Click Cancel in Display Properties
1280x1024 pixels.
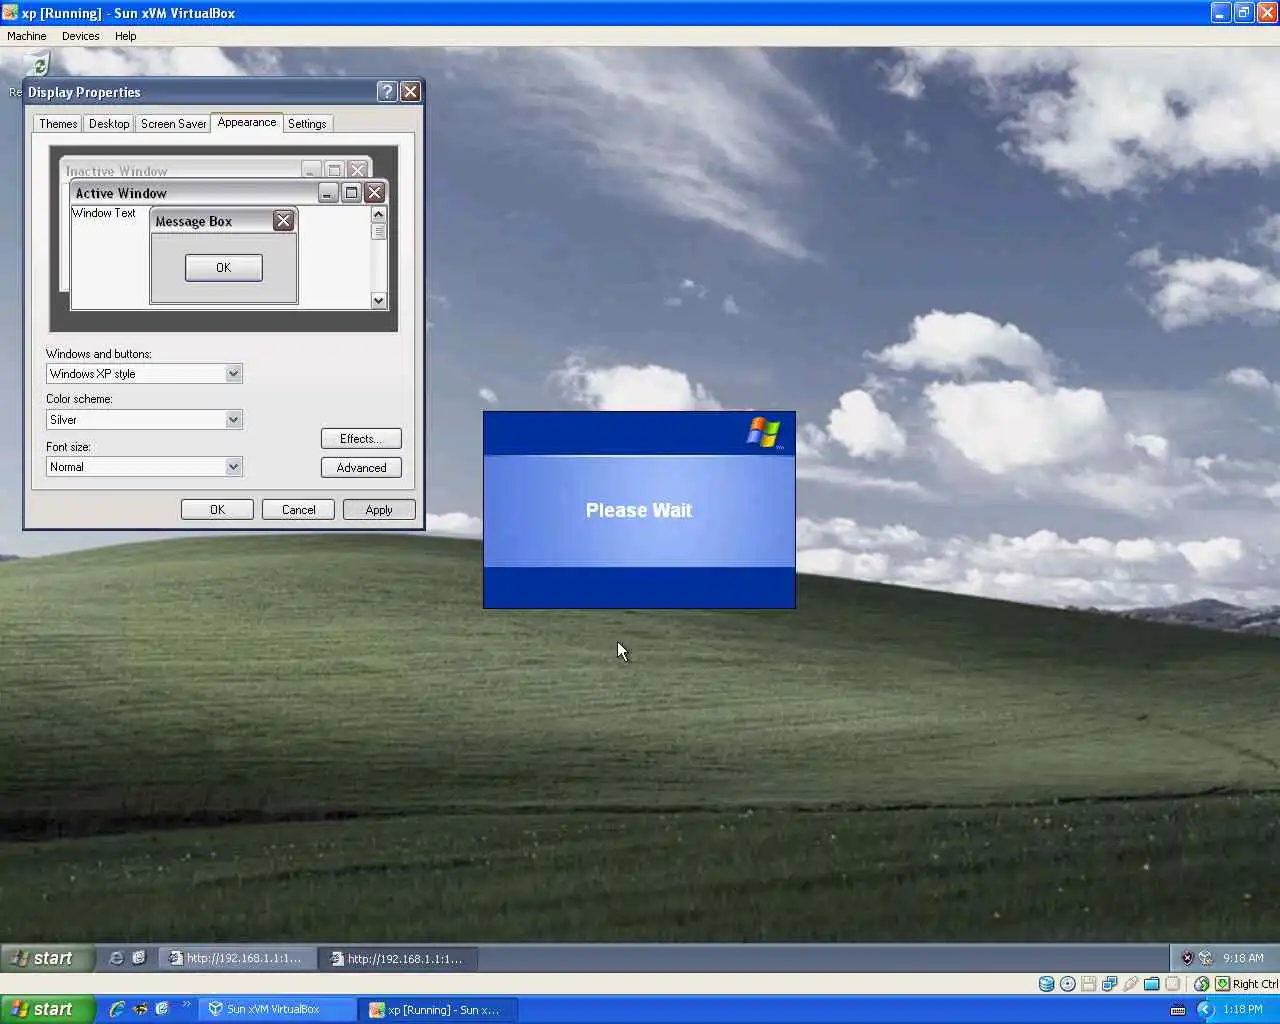pos(298,510)
